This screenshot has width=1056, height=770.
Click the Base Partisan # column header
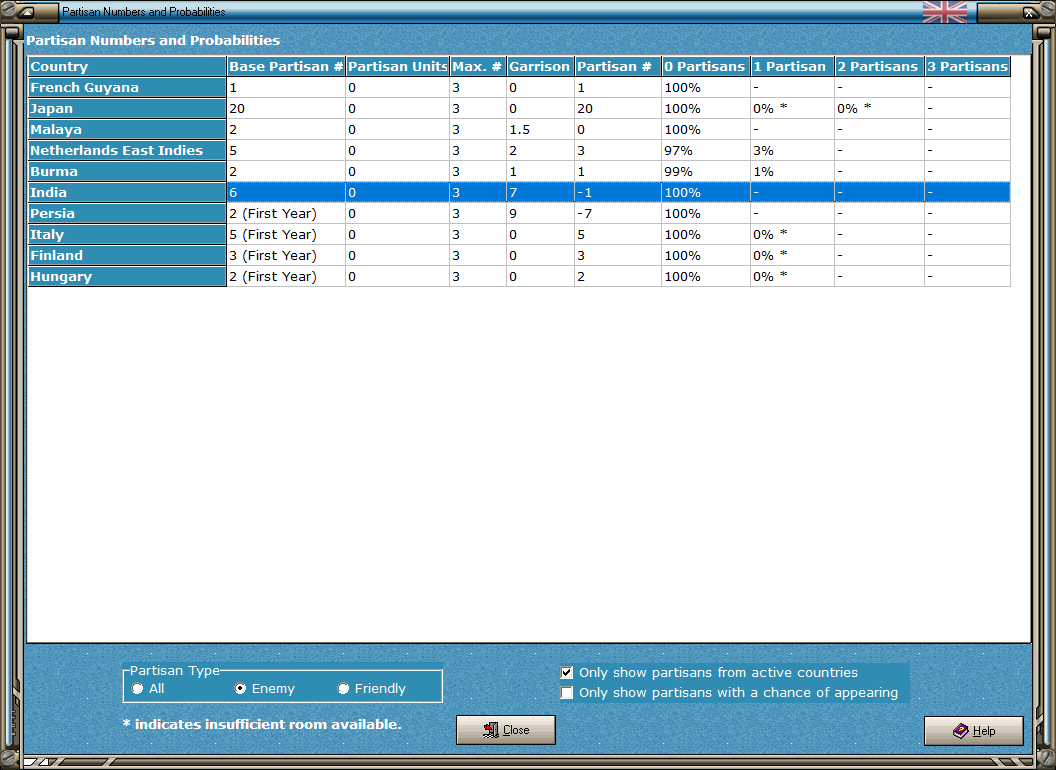tap(286, 66)
